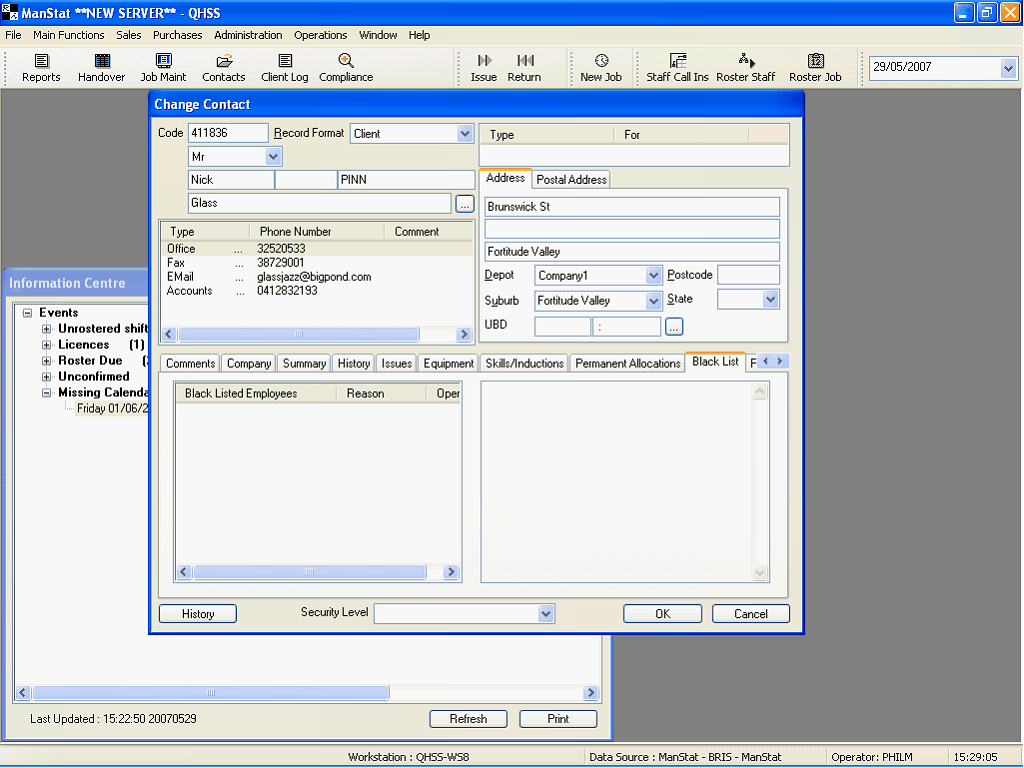The height and width of the screenshot is (768, 1024).
Task: Click the OK button
Action: (662, 614)
